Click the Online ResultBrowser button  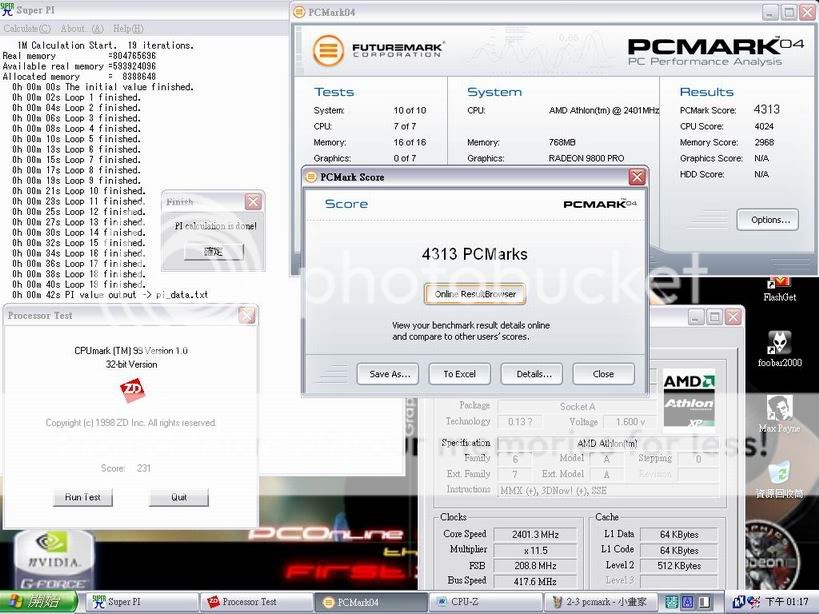[474, 294]
